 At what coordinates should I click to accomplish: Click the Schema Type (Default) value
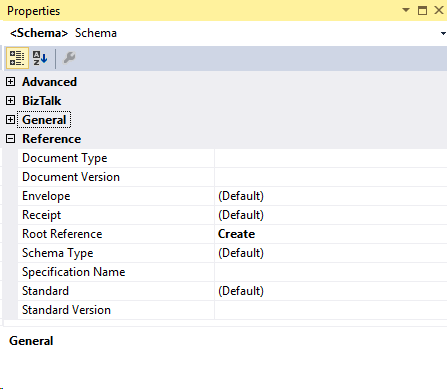tap(241, 253)
